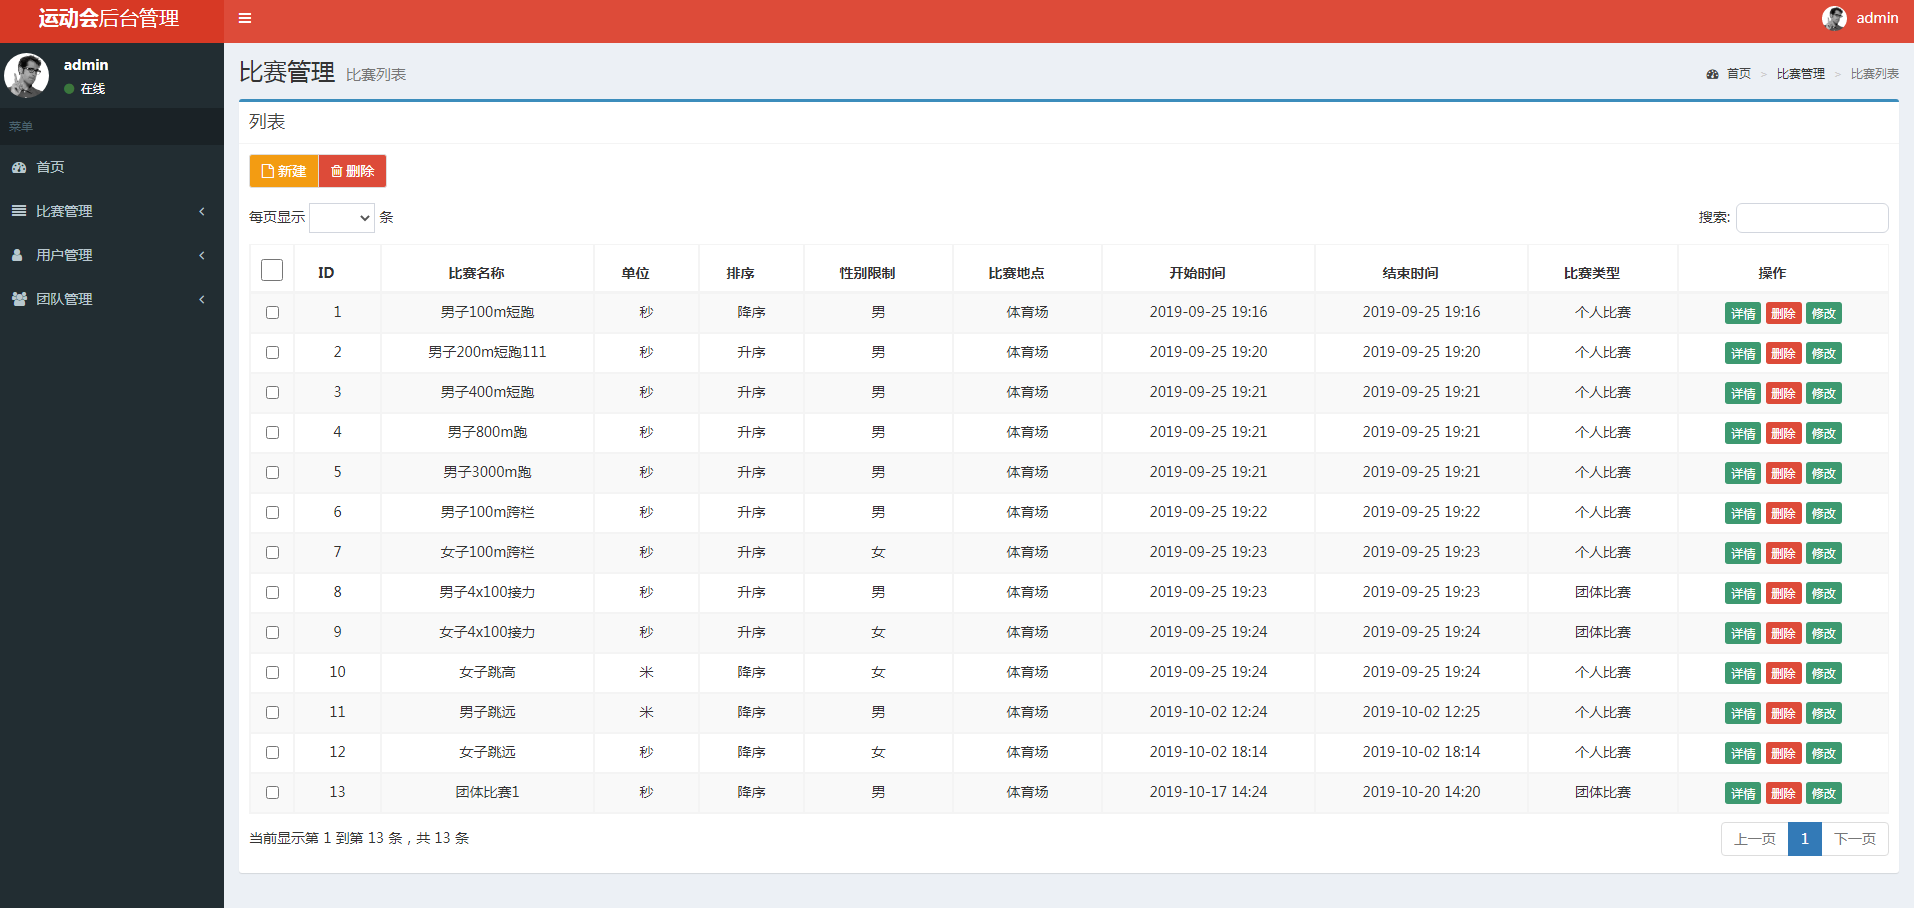Click 首页 breadcrumb link
The image size is (1914, 908).
[x=1739, y=74]
